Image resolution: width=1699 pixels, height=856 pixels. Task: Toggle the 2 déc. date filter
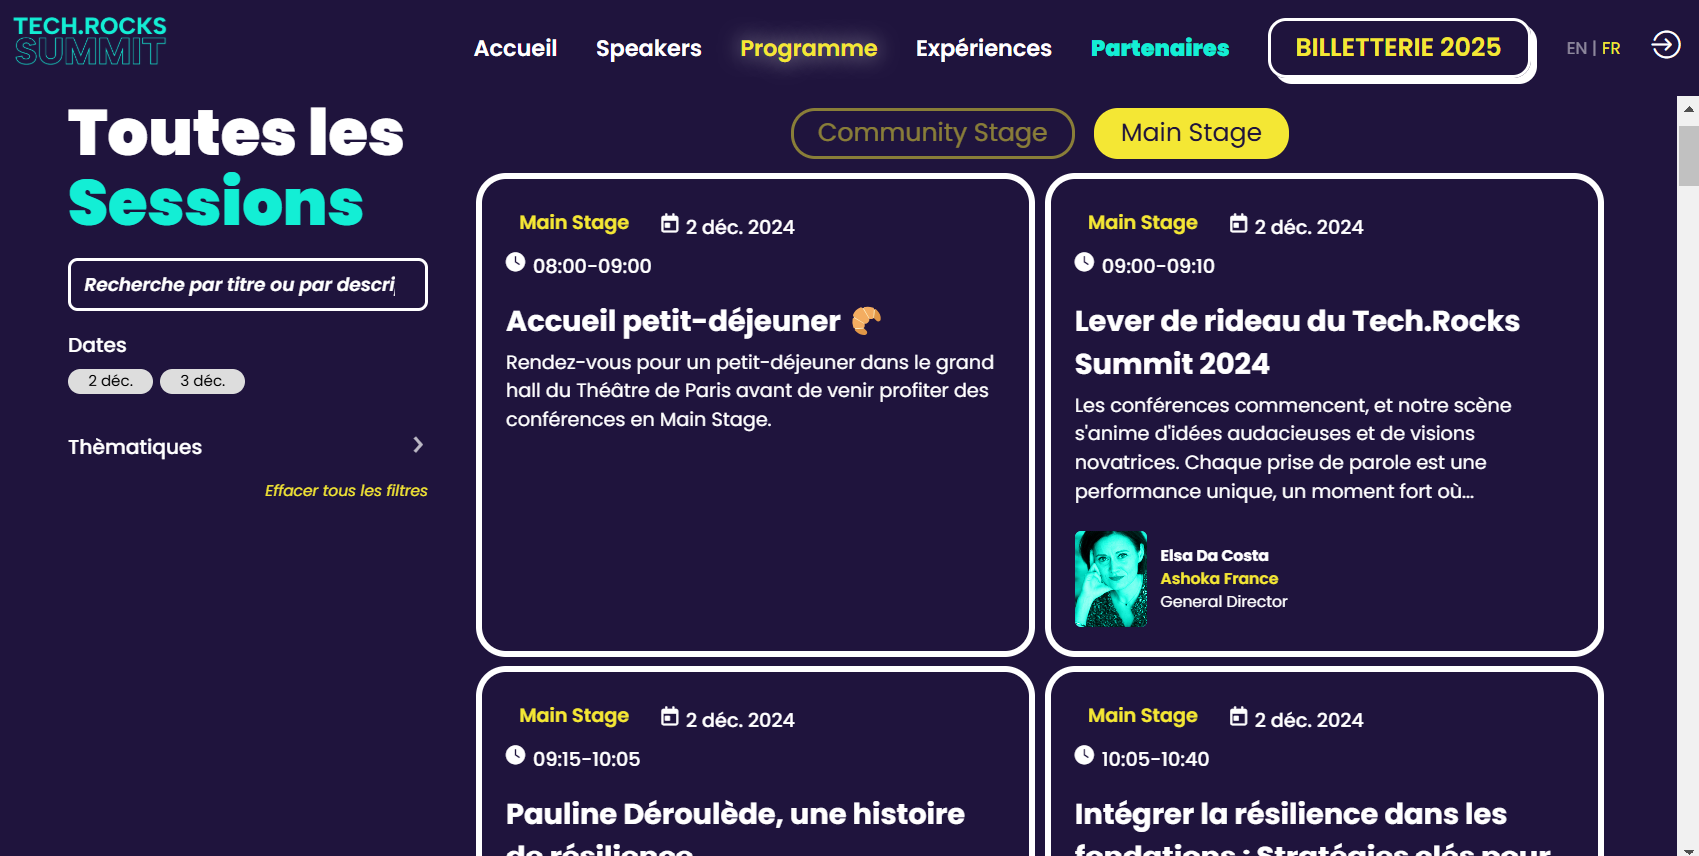(x=110, y=381)
